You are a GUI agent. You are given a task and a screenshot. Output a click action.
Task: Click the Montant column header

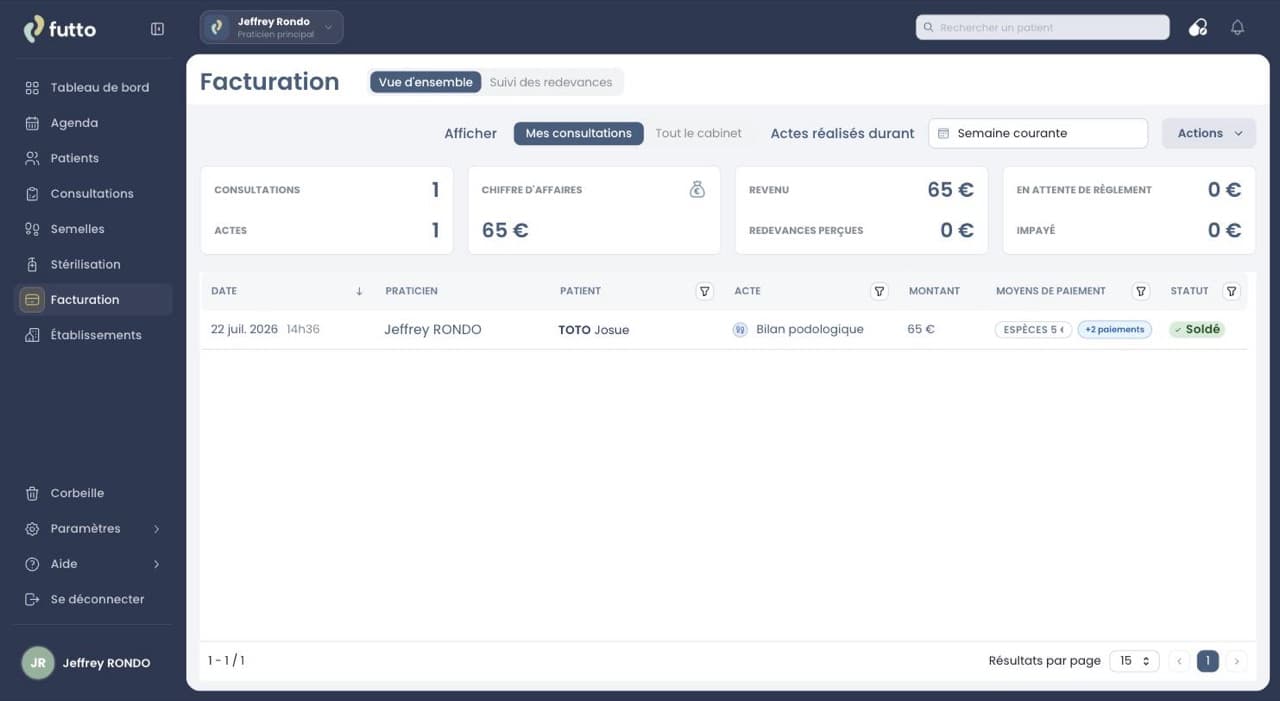tap(934, 291)
